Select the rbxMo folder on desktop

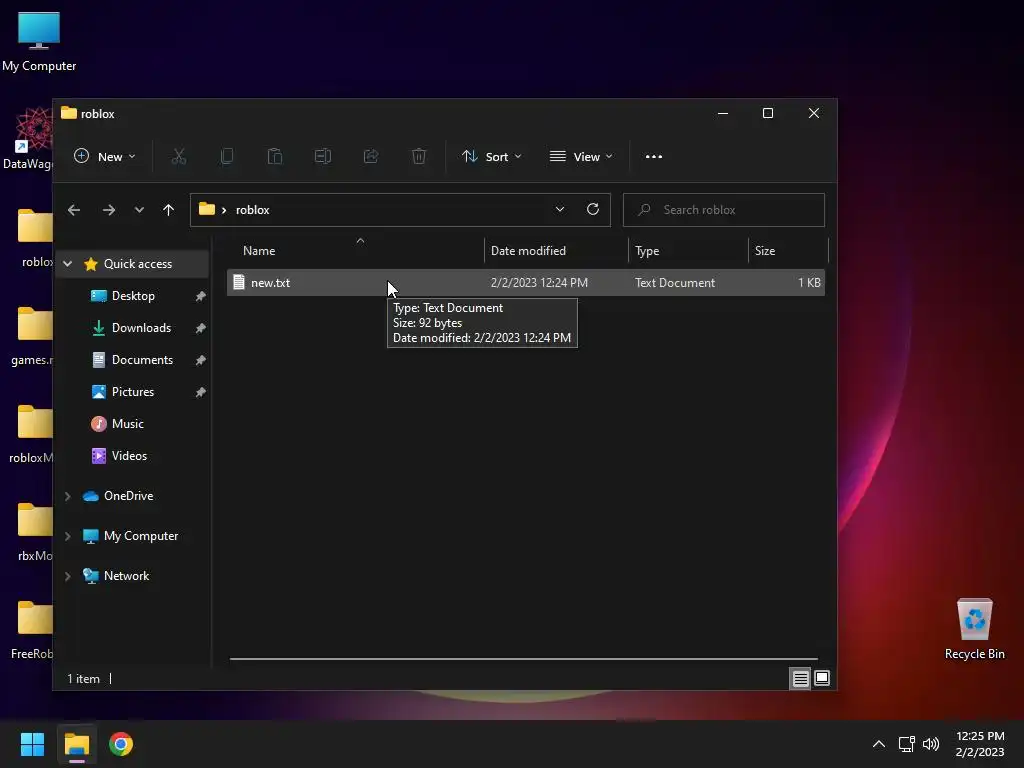pos(34,532)
